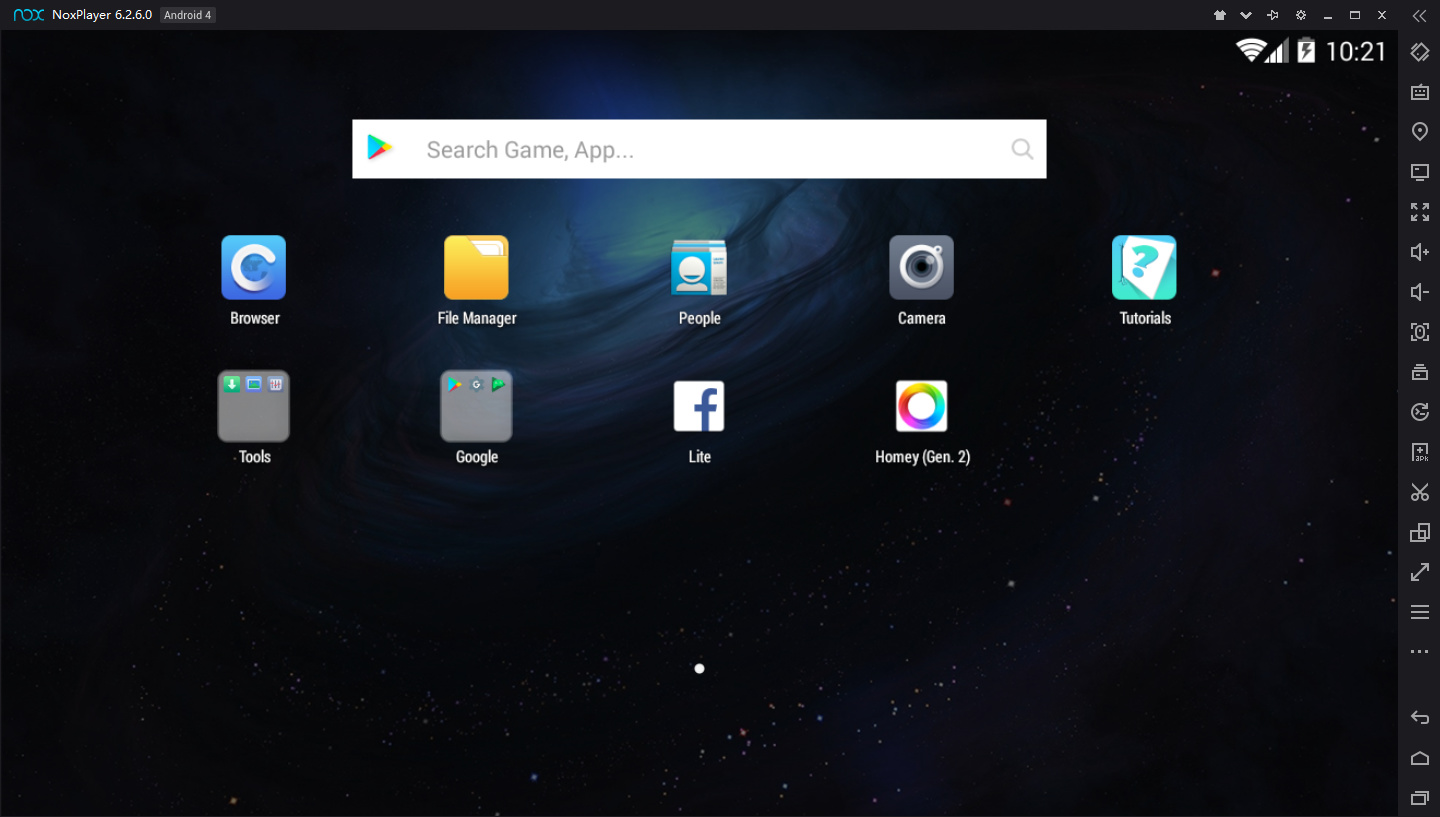Open the Google folder
Viewport: 1440px width, 817px height.
point(476,406)
